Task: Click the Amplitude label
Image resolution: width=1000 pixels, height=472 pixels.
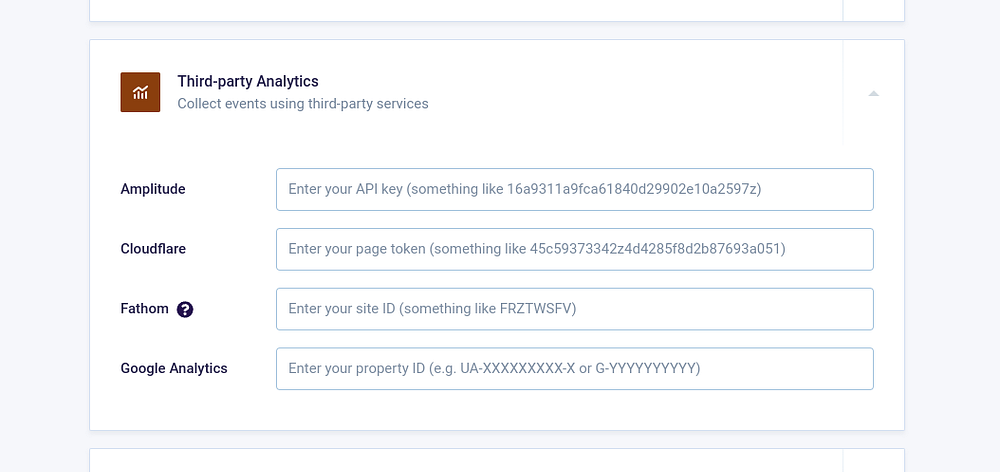Action: (153, 189)
